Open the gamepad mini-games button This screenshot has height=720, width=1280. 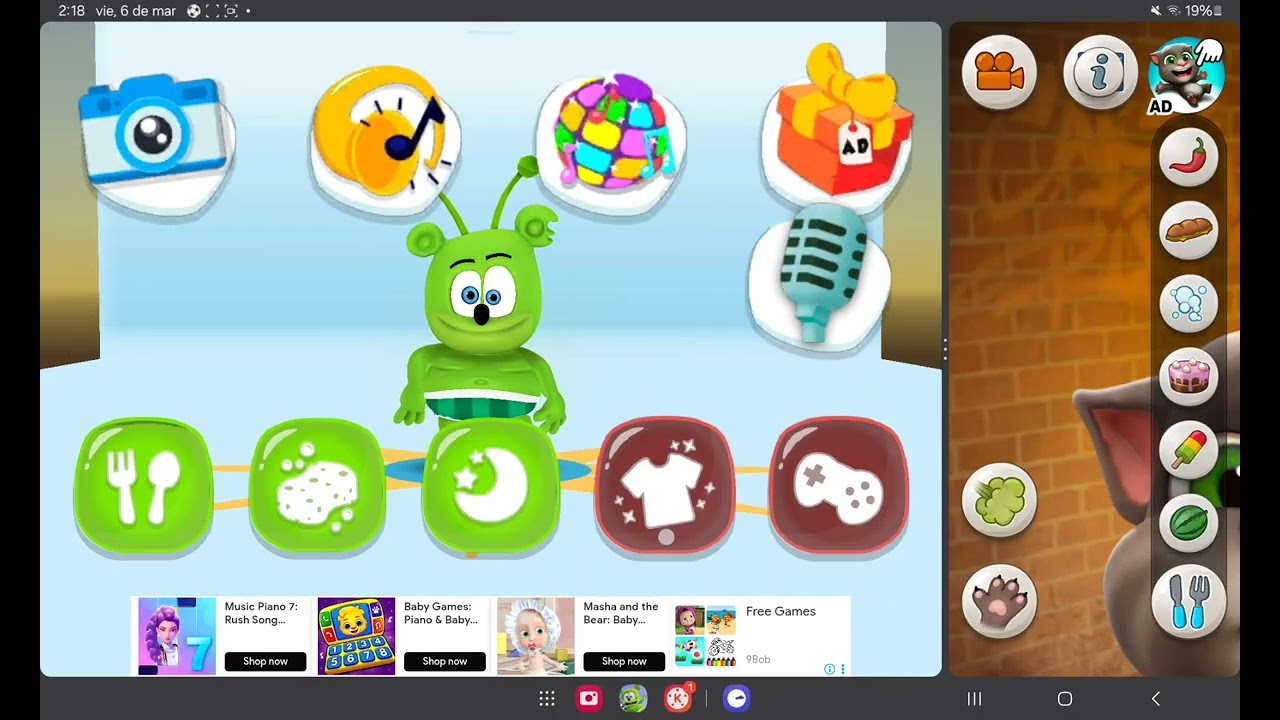pos(839,487)
